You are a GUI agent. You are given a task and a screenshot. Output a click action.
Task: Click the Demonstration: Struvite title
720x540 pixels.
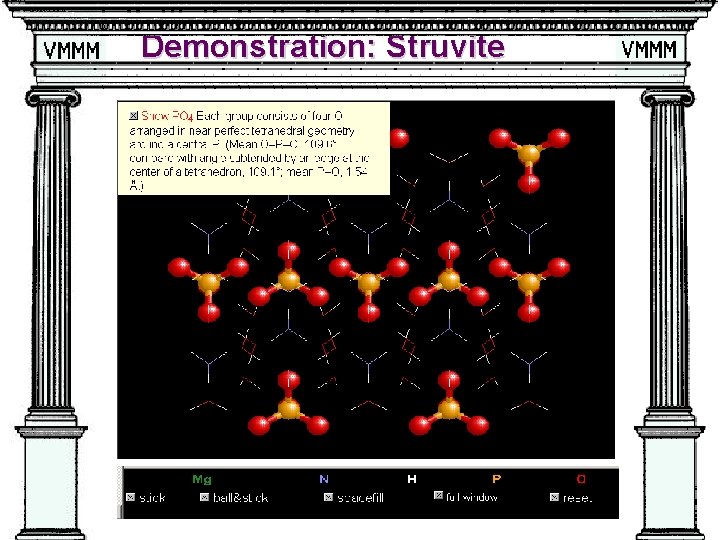(323, 46)
